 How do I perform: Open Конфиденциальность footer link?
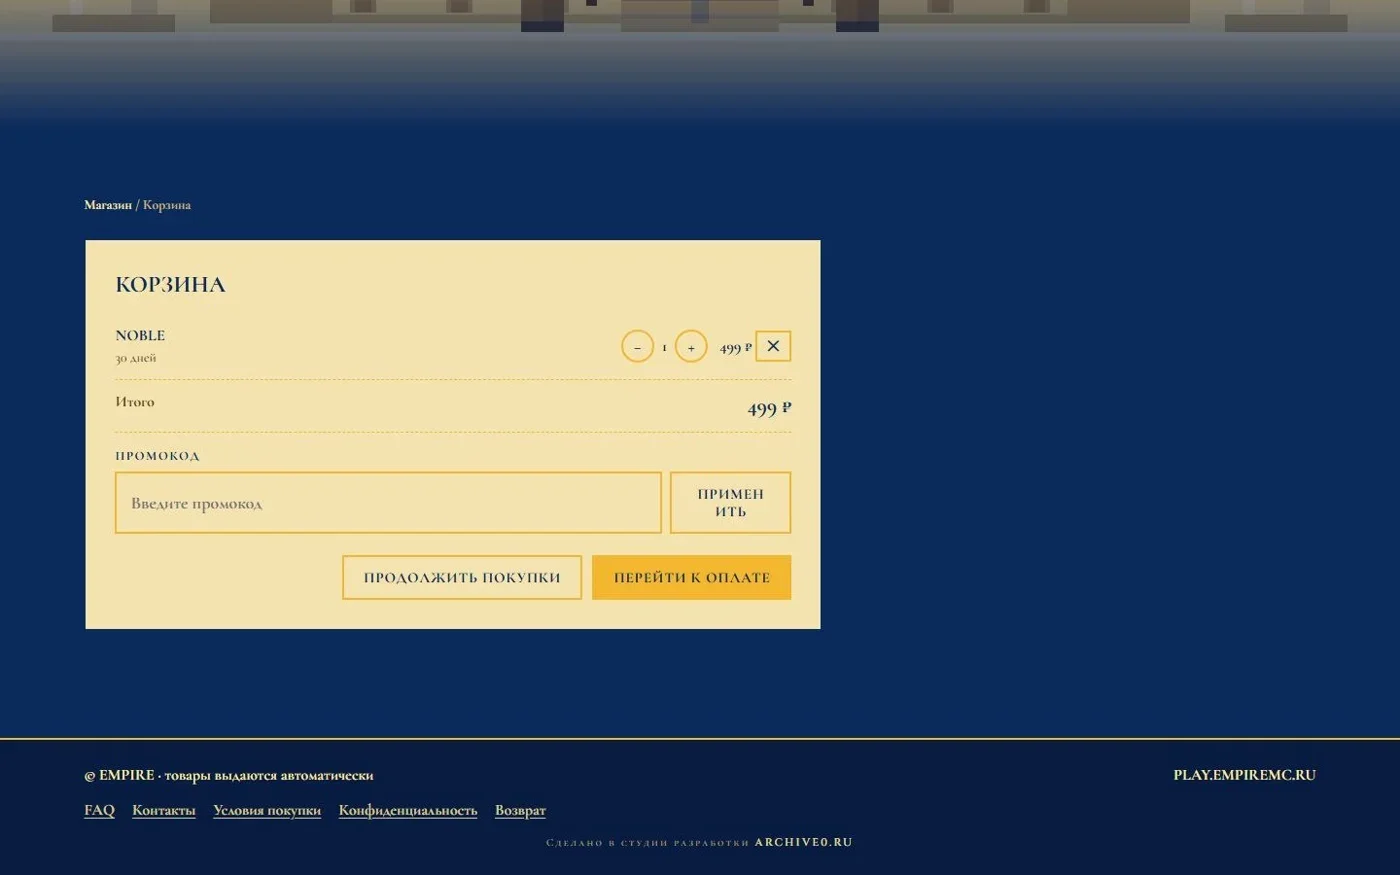(408, 810)
